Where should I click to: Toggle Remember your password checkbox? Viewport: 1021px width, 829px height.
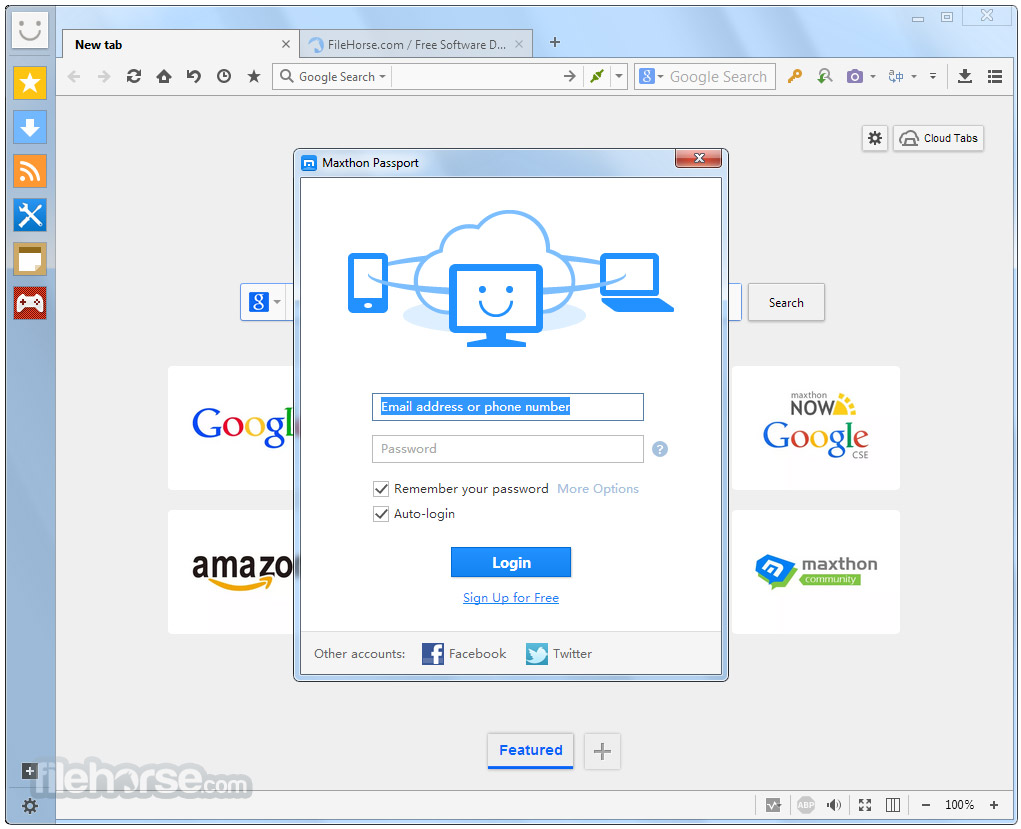click(x=381, y=489)
